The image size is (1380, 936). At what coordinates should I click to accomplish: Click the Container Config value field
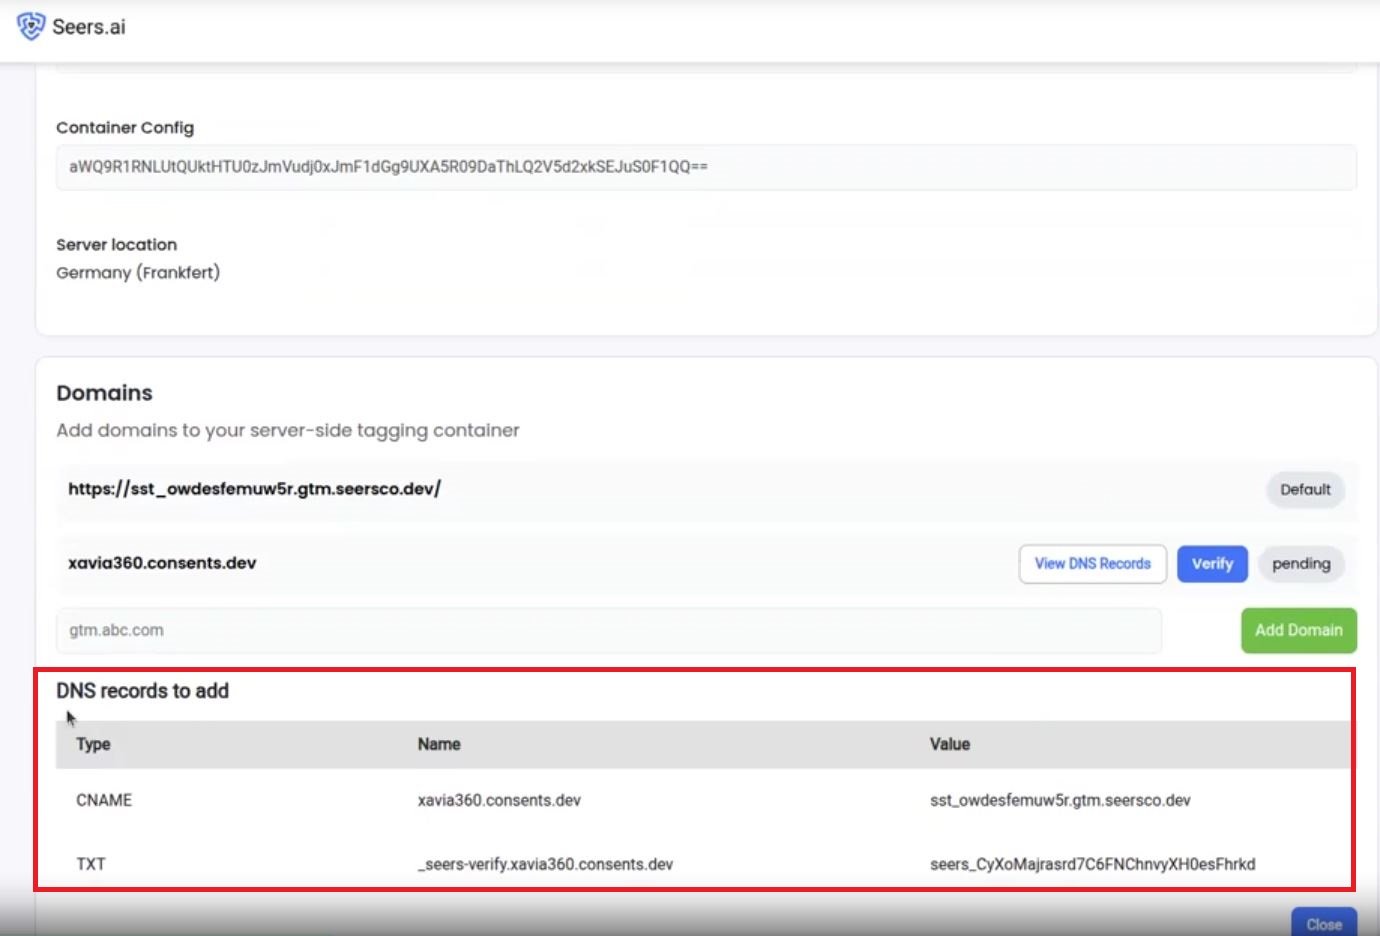coord(706,167)
